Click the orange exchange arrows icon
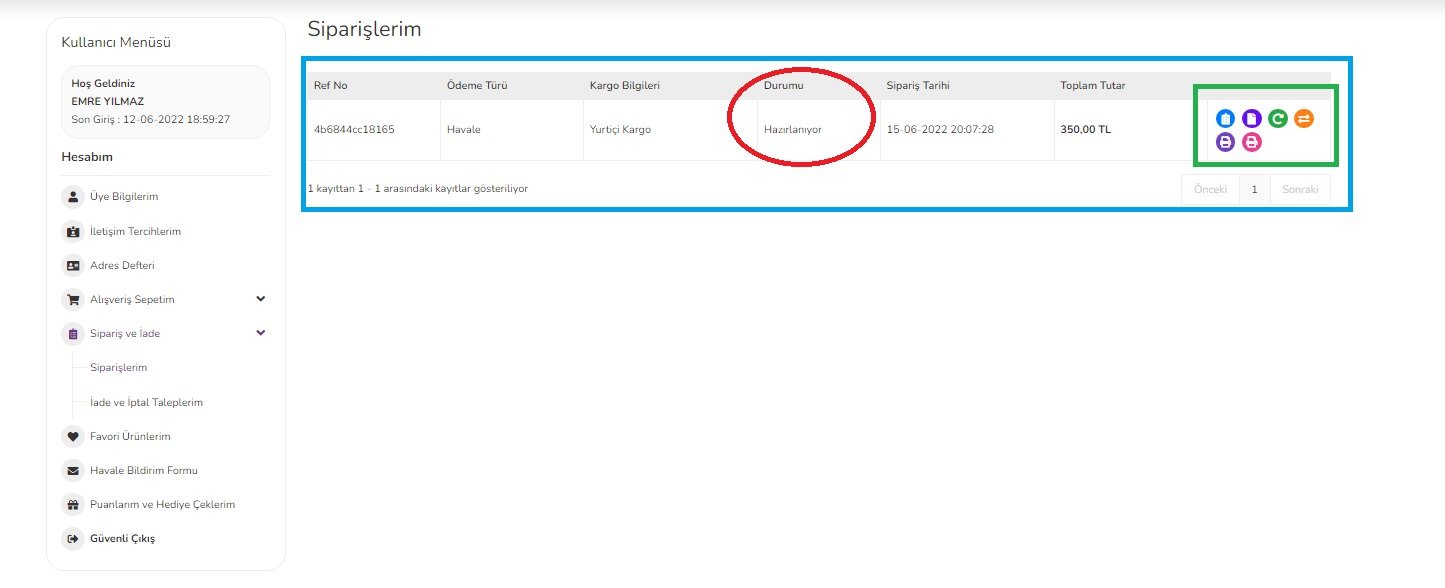Viewport: 1445px width, 588px height. (1303, 119)
